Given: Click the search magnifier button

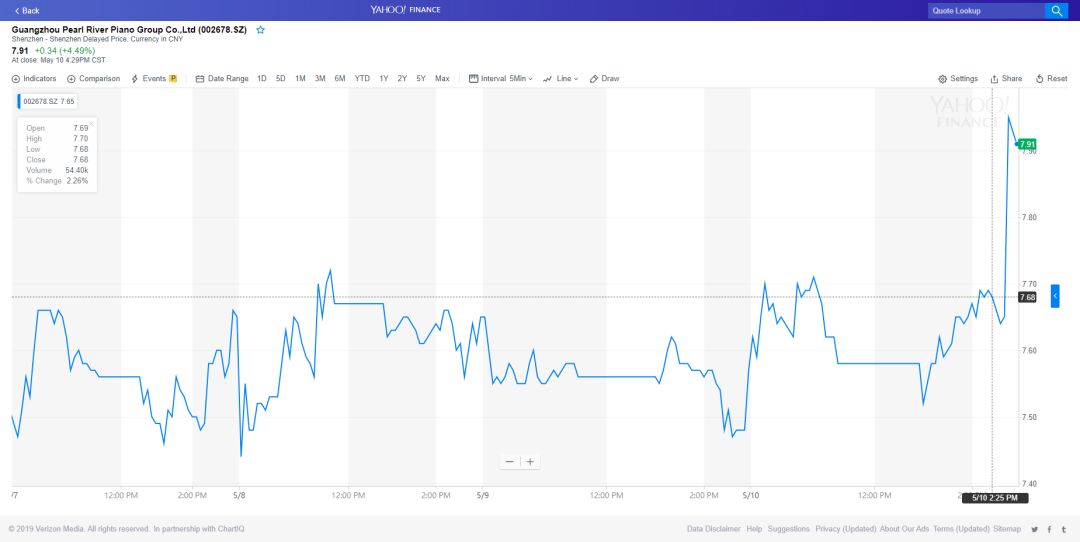Looking at the screenshot, I should (1056, 11).
